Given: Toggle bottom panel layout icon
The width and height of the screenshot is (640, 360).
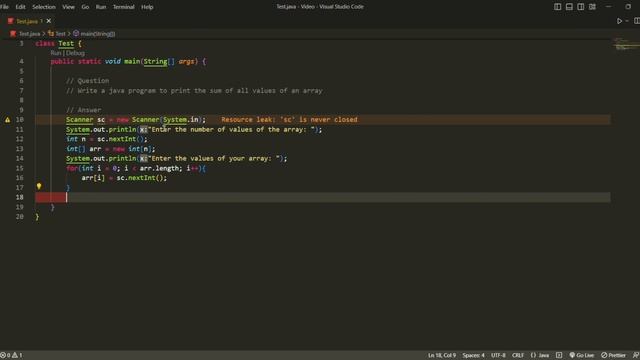Looking at the screenshot, I should pos(569,7).
